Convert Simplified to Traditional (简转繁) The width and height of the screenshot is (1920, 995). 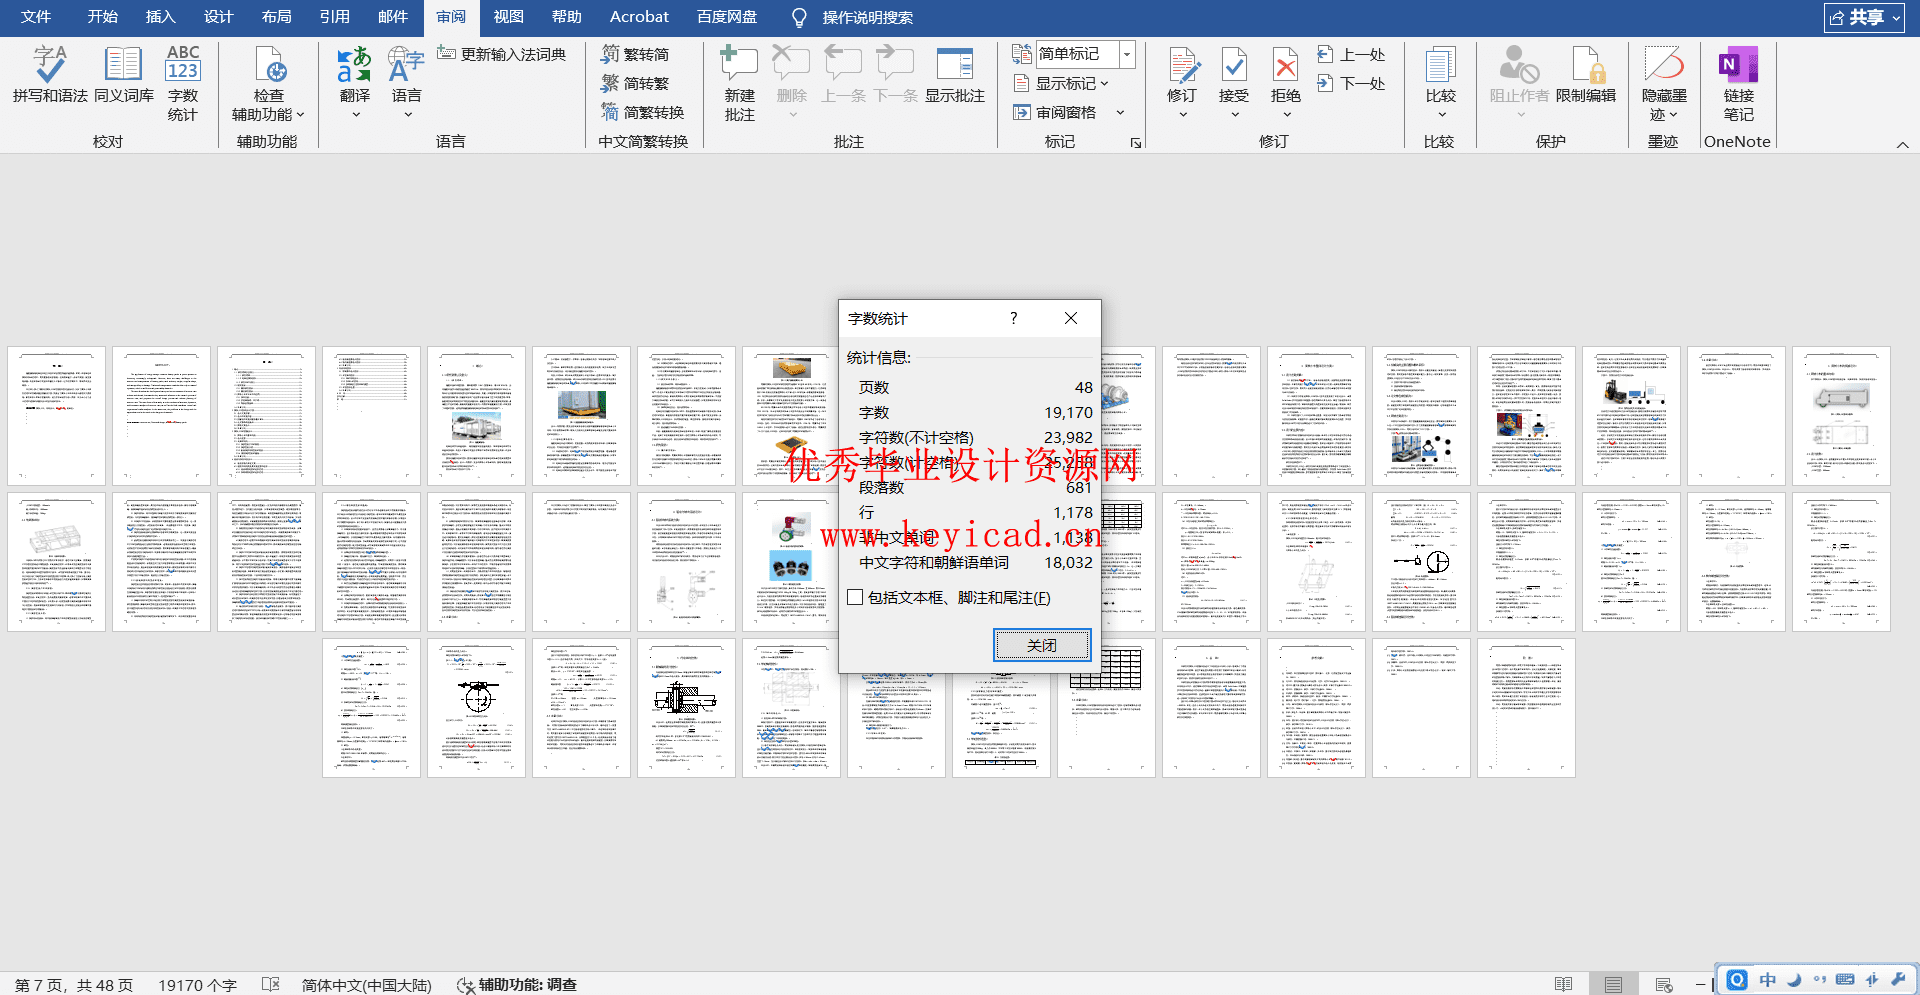click(635, 83)
